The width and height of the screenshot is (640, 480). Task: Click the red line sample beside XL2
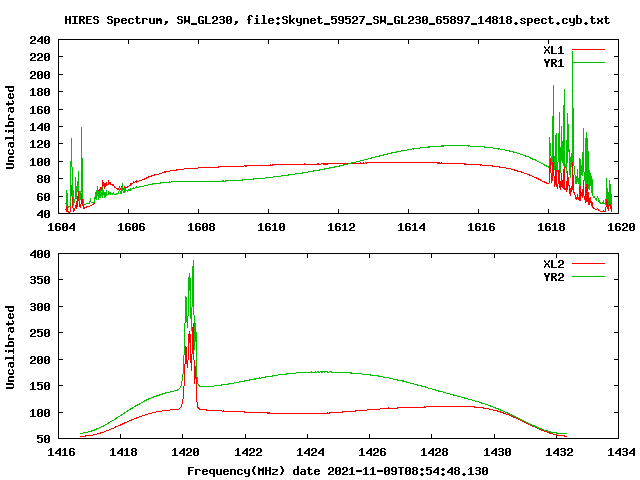[x=588, y=264]
